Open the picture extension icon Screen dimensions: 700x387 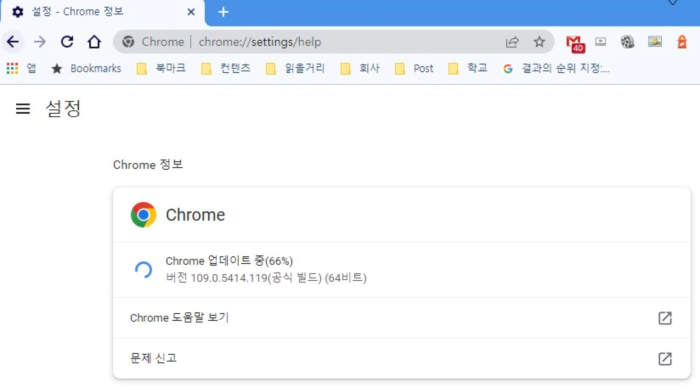(x=655, y=42)
